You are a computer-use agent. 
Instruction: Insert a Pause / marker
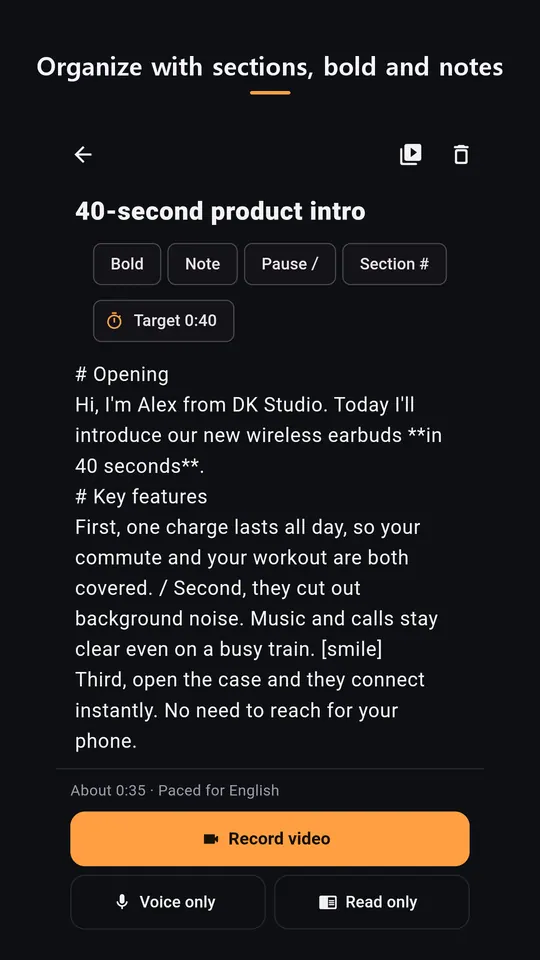click(x=290, y=264)
